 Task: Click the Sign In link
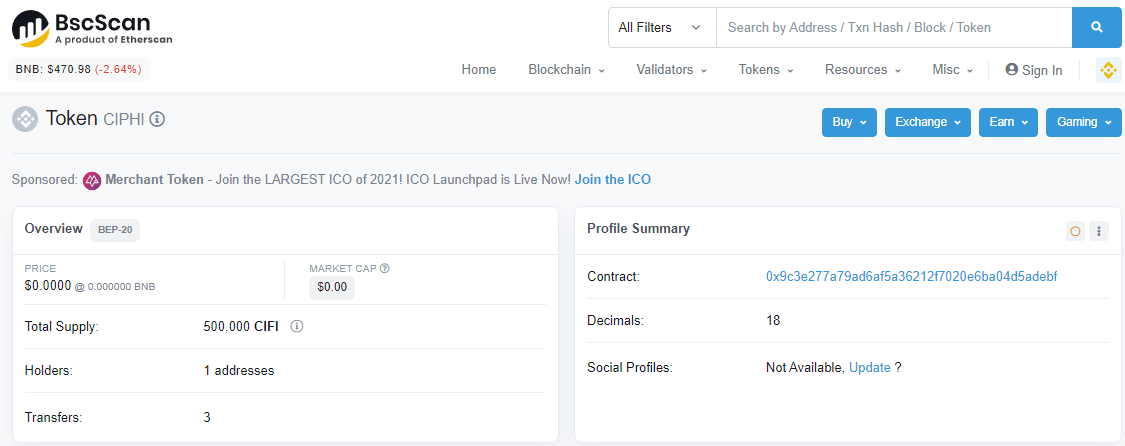[1034, 70]
